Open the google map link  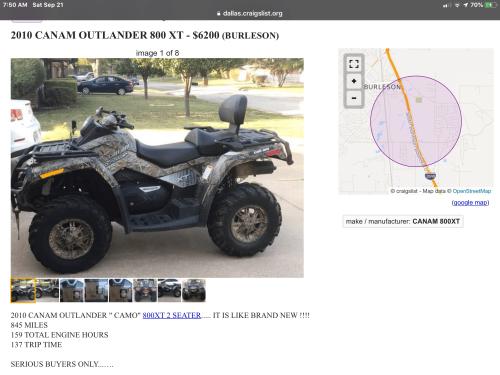tap(470, 202)
